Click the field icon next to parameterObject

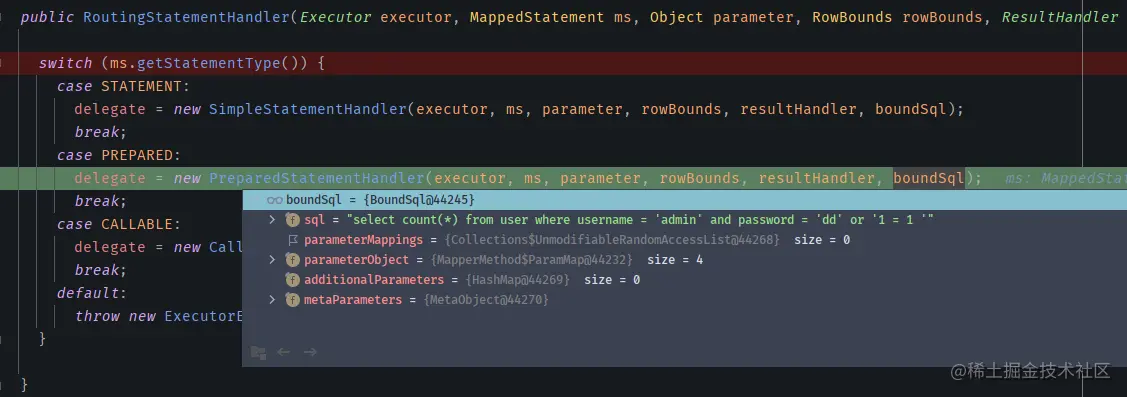(293, 260)
